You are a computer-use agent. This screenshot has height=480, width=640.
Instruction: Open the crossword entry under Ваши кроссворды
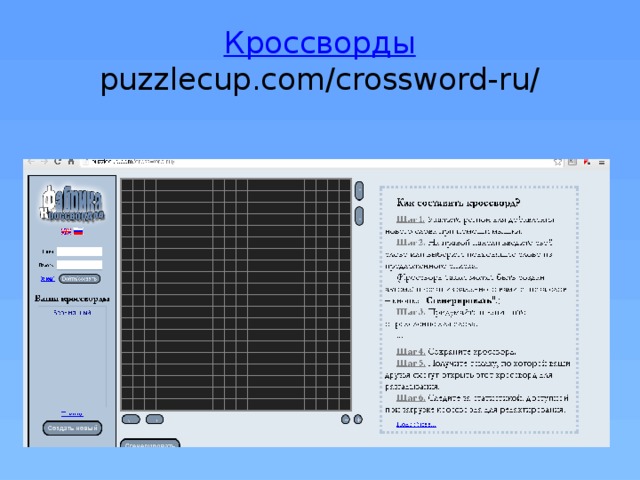(x=72, y=313)
